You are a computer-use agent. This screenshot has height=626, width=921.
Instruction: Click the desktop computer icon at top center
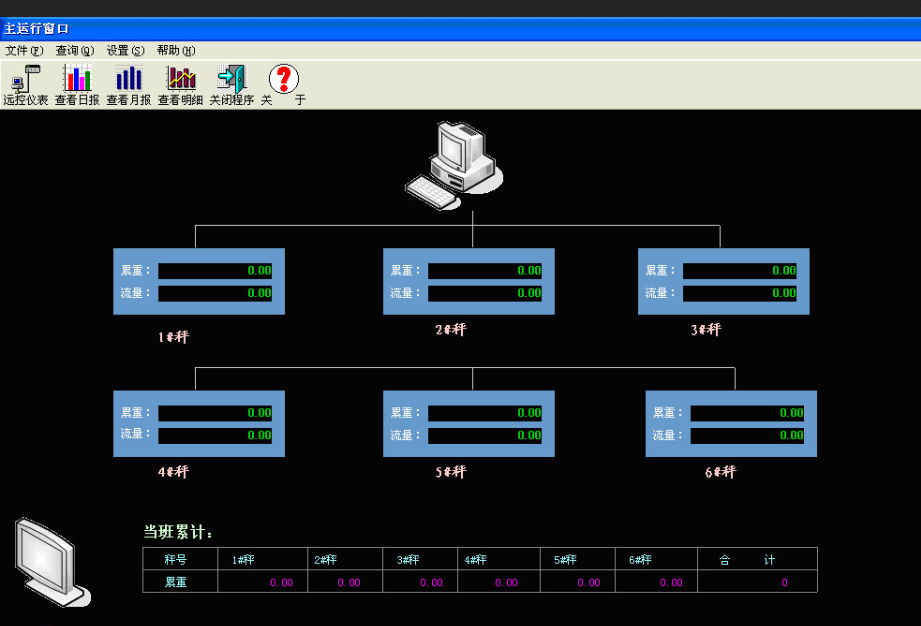(x=454, y=165)
